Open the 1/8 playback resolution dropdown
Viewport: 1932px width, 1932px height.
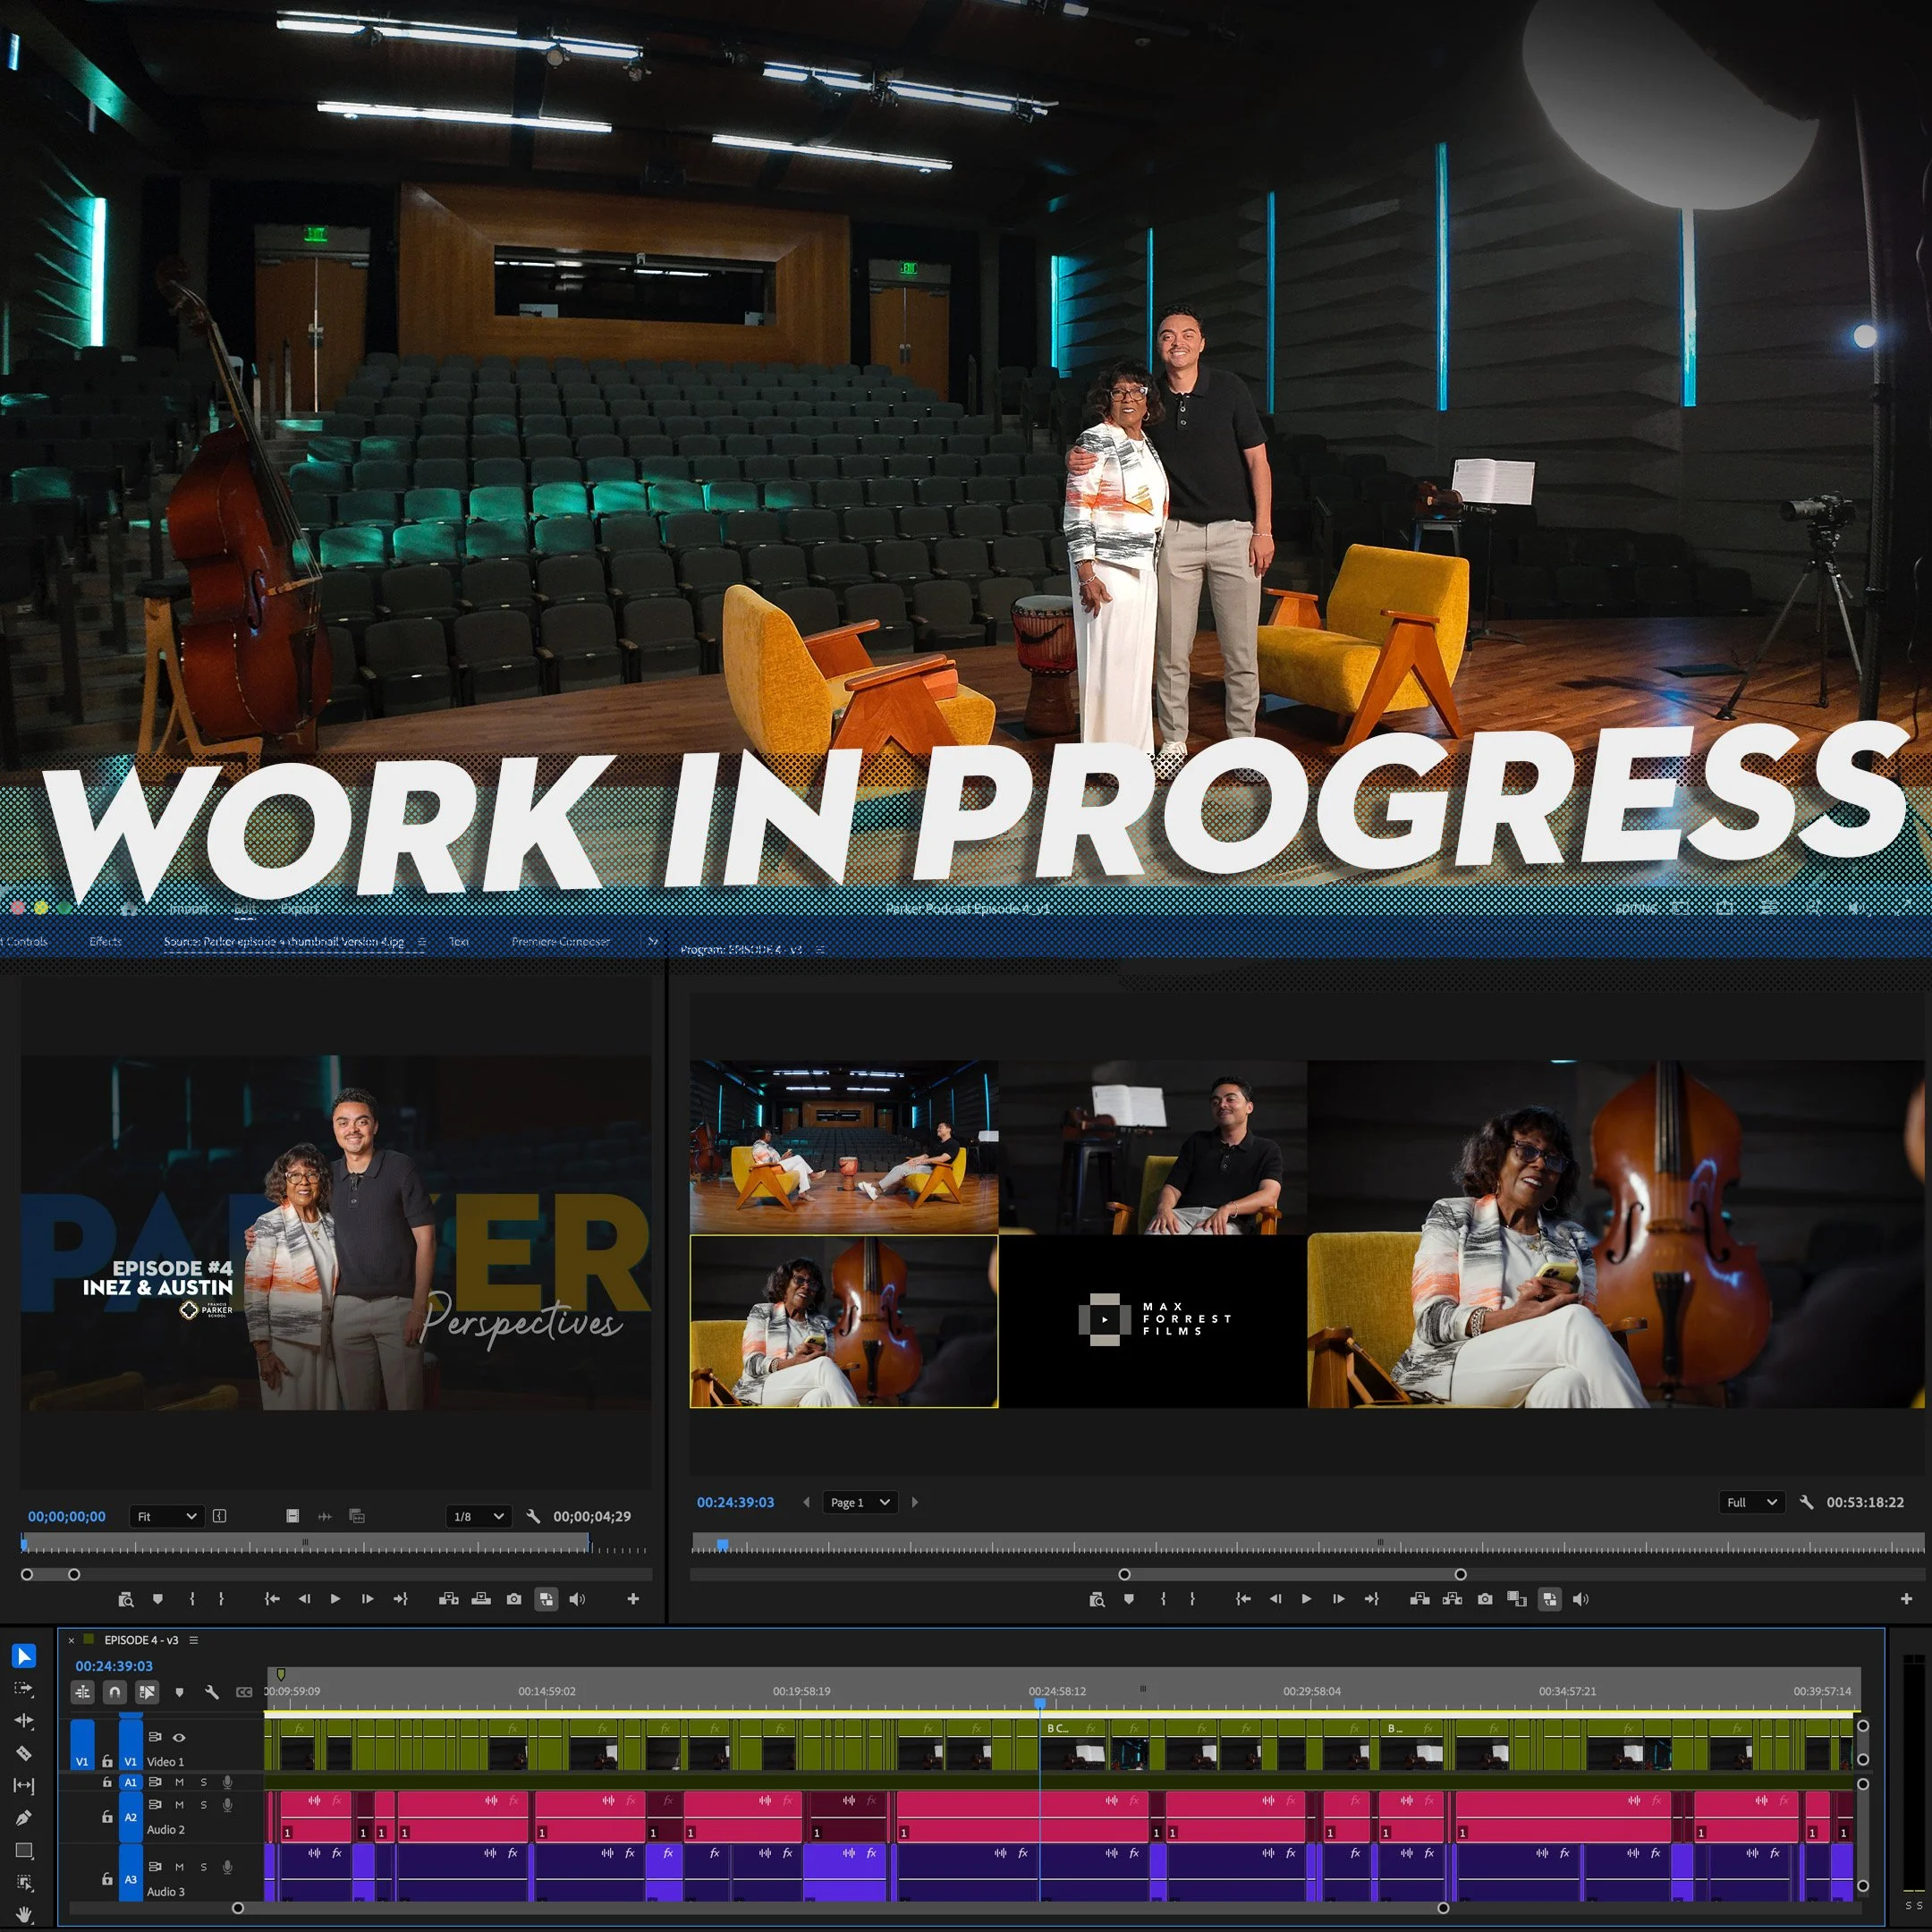[479, 1516]
